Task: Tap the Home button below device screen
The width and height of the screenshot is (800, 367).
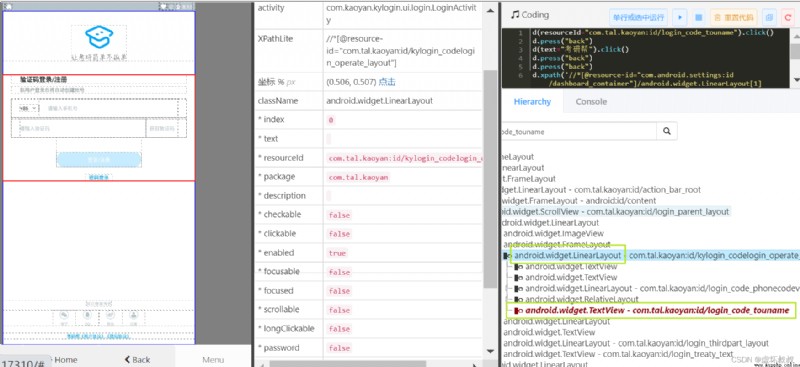Action: coord(65,360)
